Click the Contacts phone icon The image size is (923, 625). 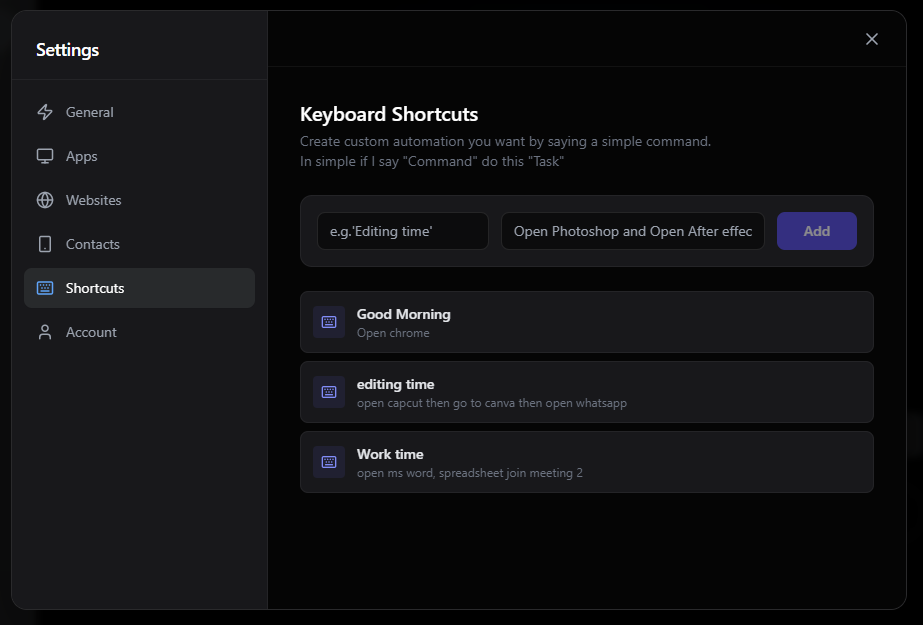[x=45, y=244]
